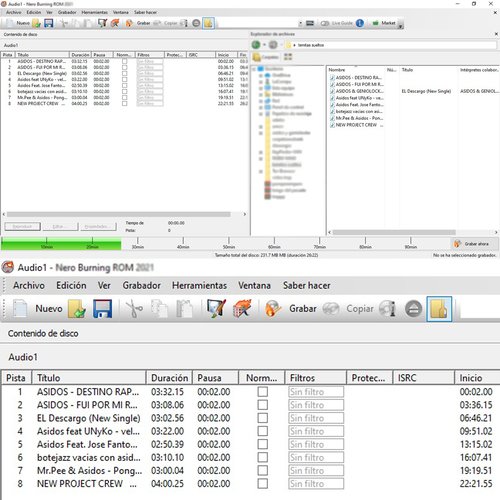Click the Editar... button under the track list

(x=60, y=226)
